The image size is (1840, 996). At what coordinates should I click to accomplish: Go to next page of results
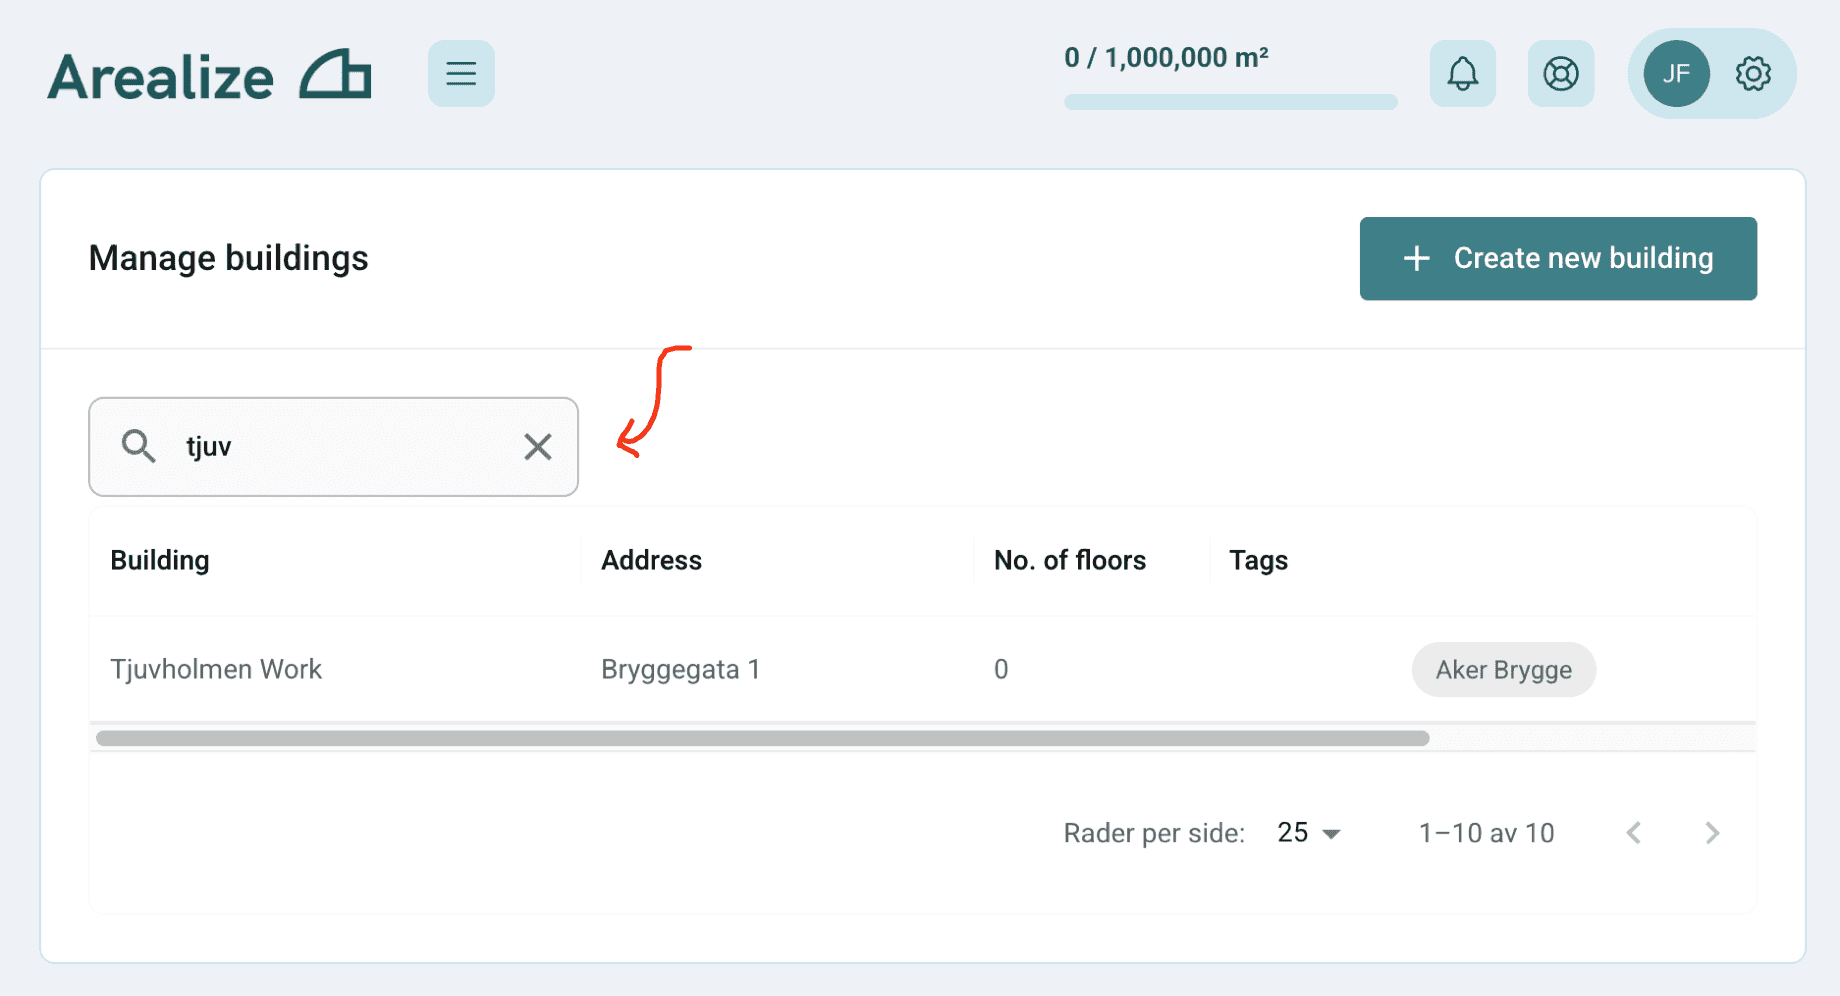tap(1712, 833)
